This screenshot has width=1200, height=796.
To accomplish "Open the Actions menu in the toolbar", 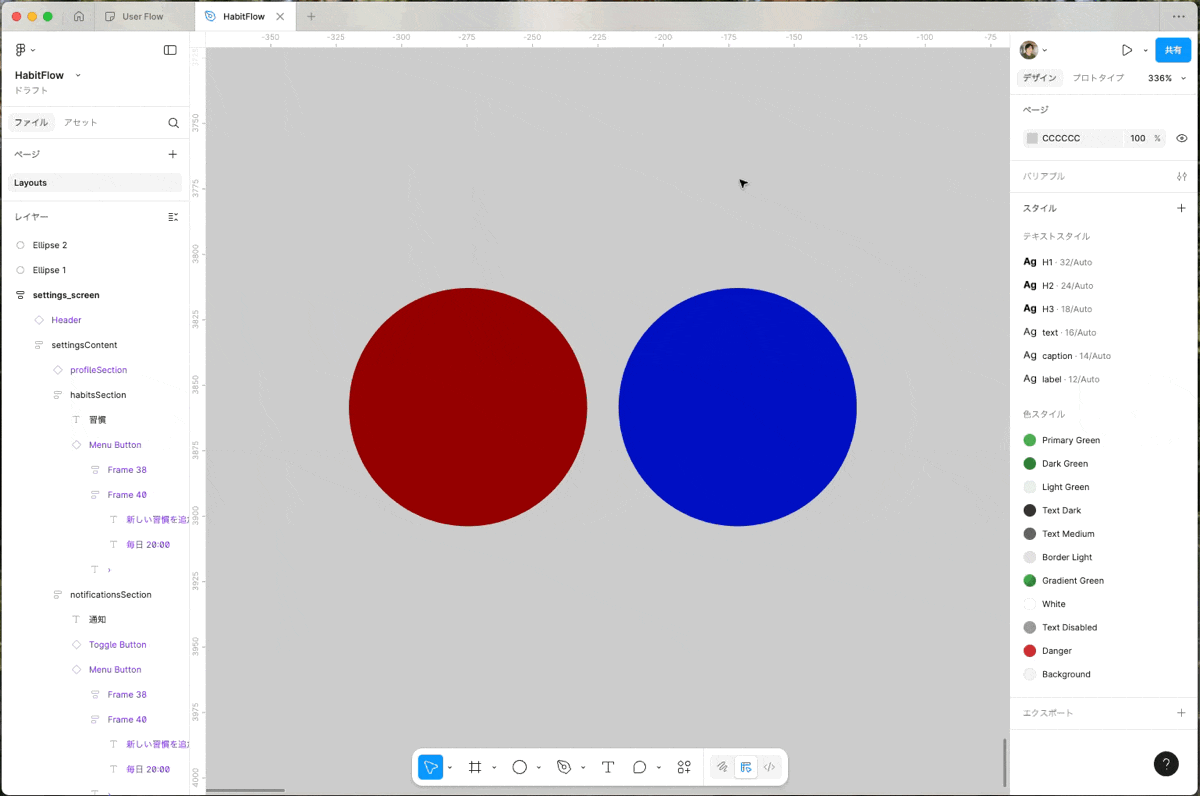I will click(684, 767).
